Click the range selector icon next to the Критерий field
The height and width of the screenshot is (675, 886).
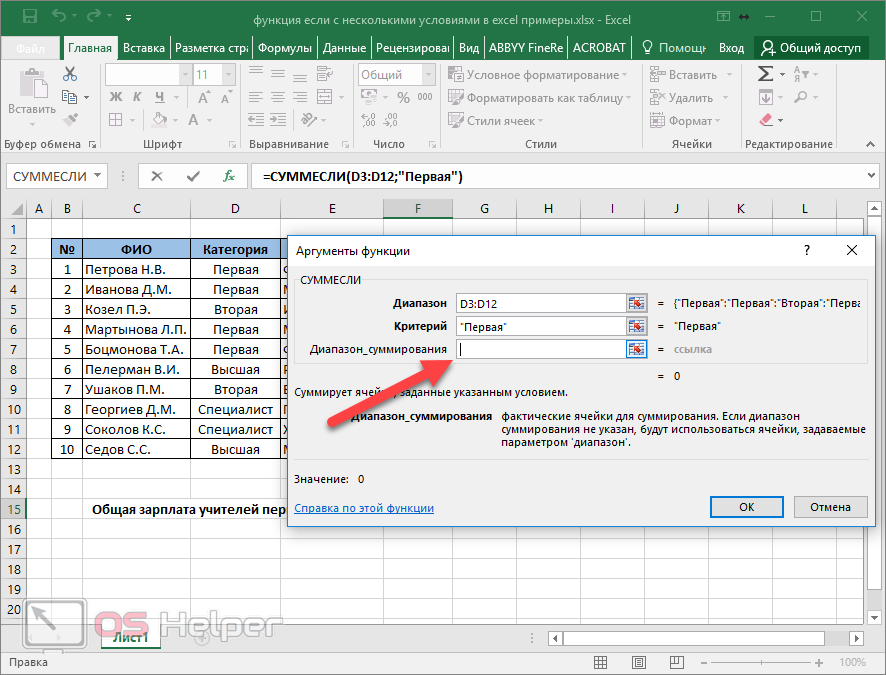point(636,326)
